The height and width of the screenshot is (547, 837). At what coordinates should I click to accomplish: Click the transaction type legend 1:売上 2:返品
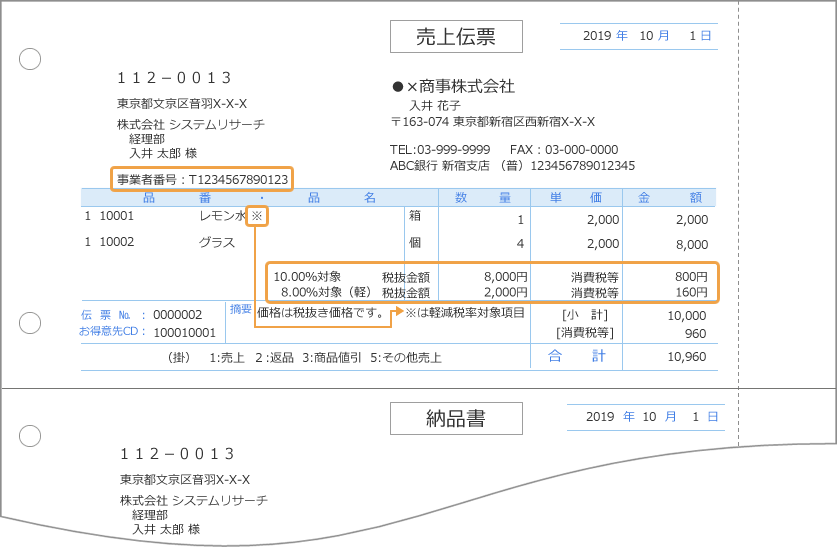(x=251, y=358)
